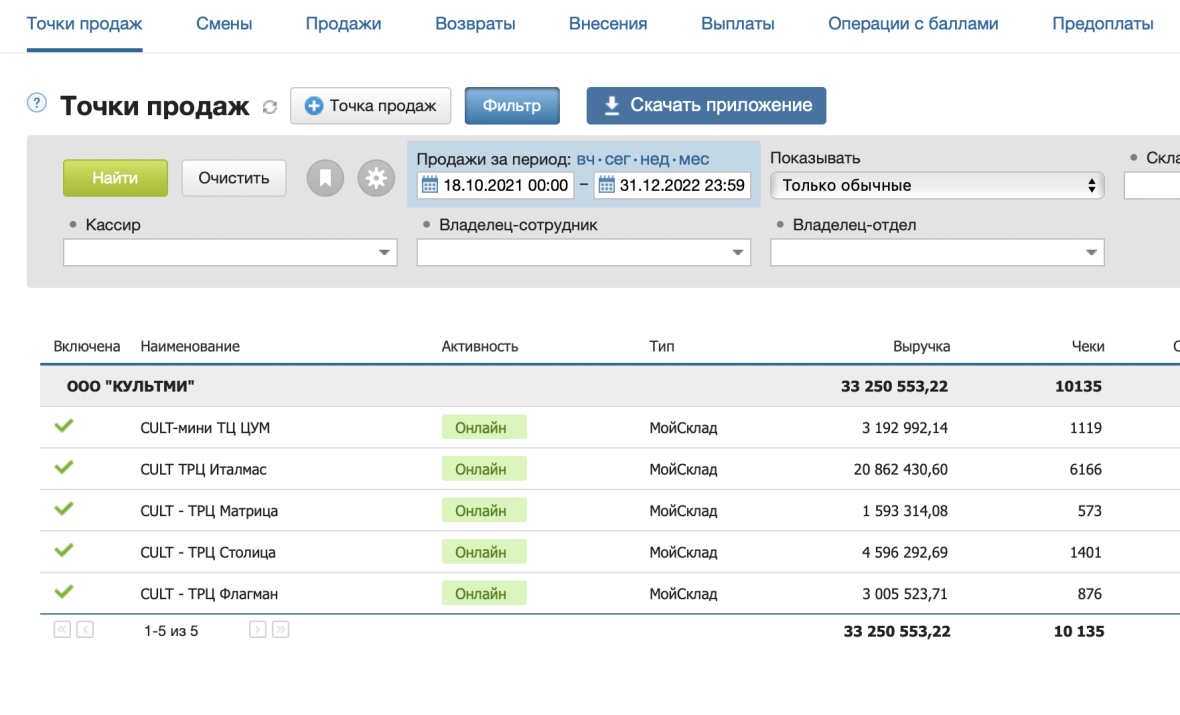Open the Показывать select Только обычные
Viewport: 1180px width, 715px height.
pos(937,186)
